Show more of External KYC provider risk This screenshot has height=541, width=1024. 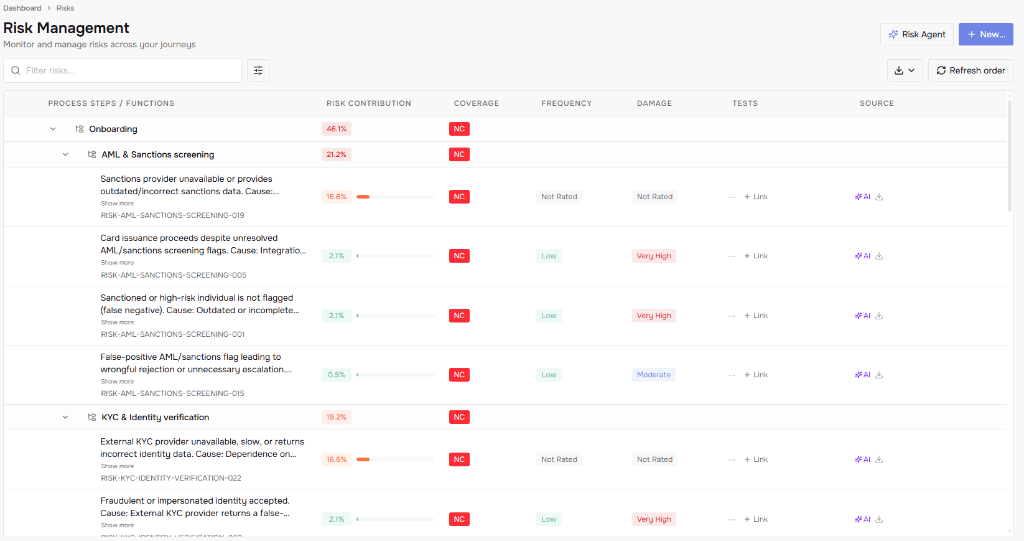[x=117, y=467]
